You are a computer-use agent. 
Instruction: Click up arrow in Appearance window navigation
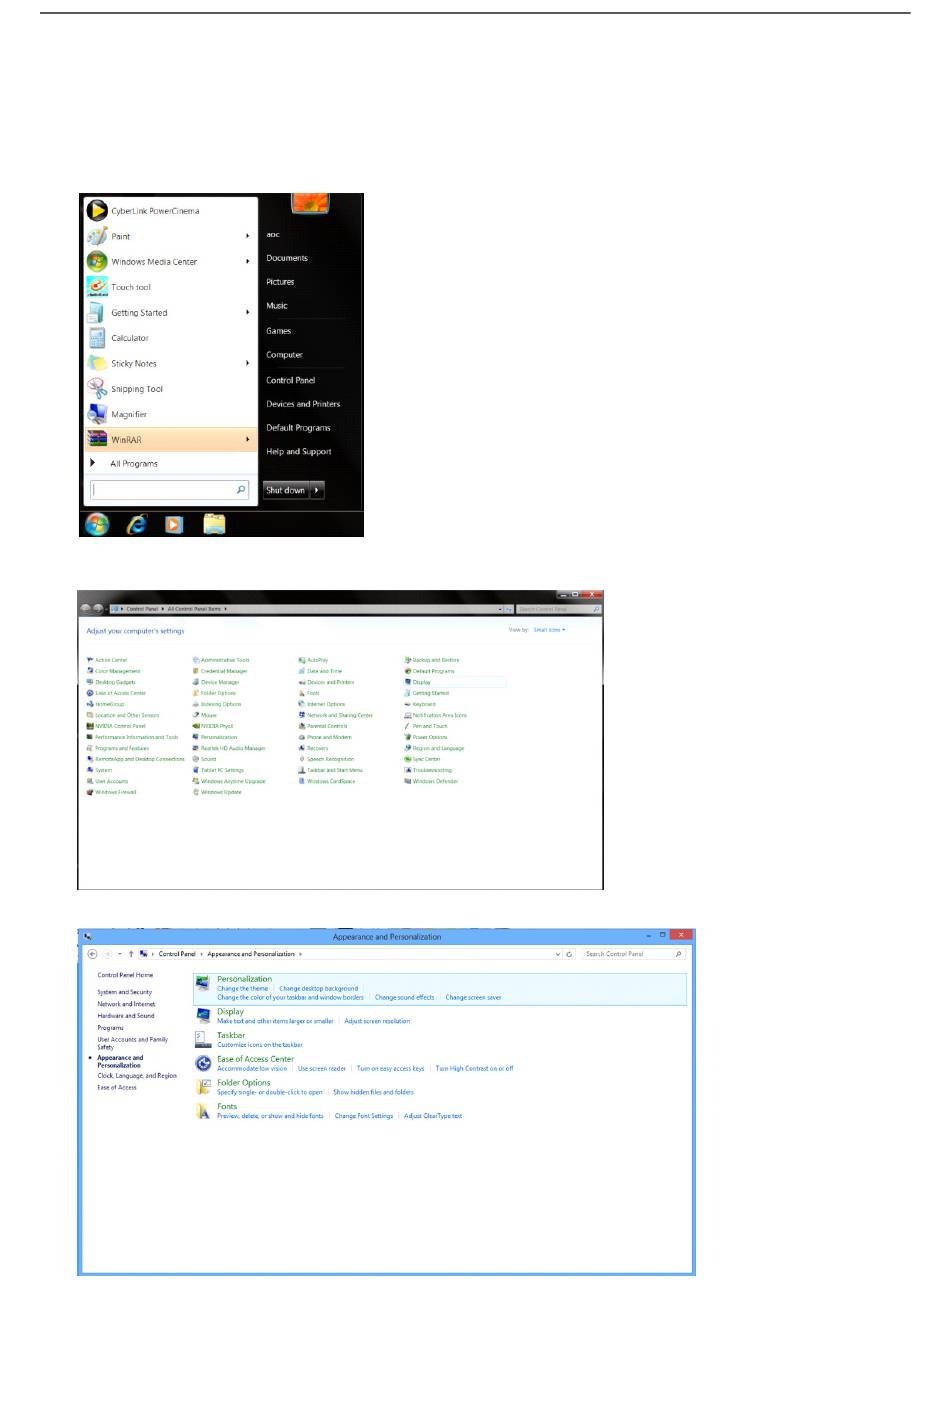point(131,954)
